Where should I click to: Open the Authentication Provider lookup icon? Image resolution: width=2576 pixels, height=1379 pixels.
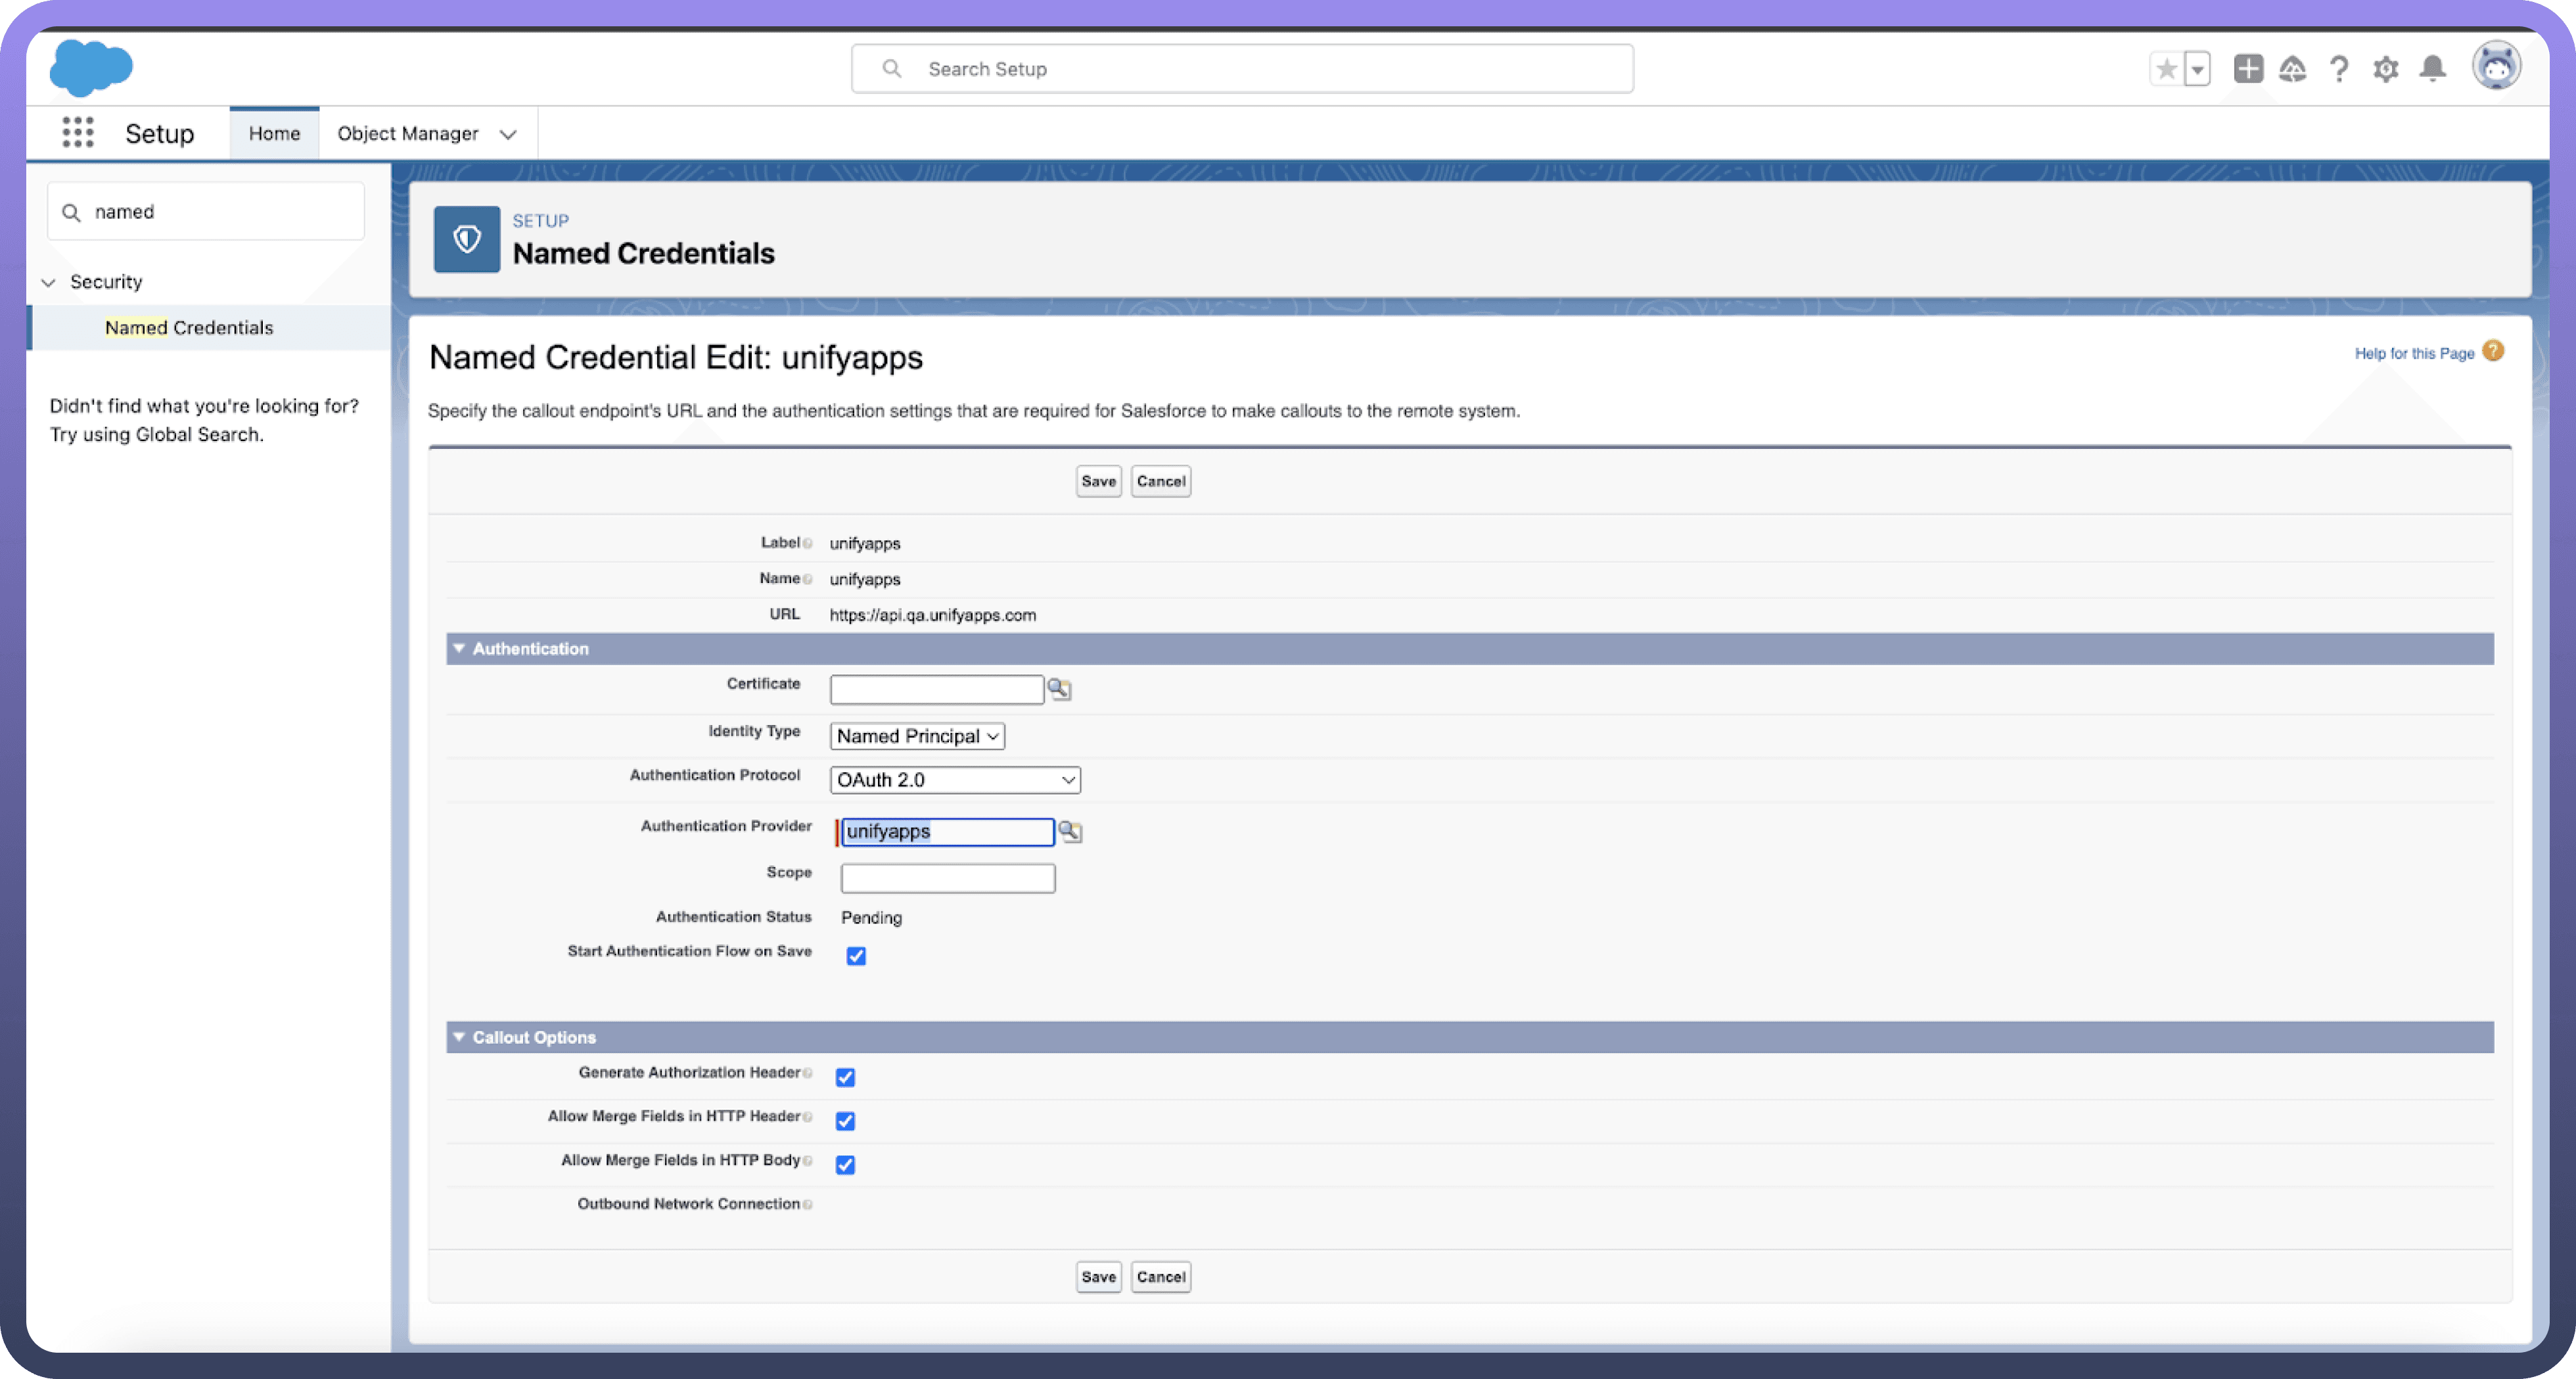click(1070, 831)
